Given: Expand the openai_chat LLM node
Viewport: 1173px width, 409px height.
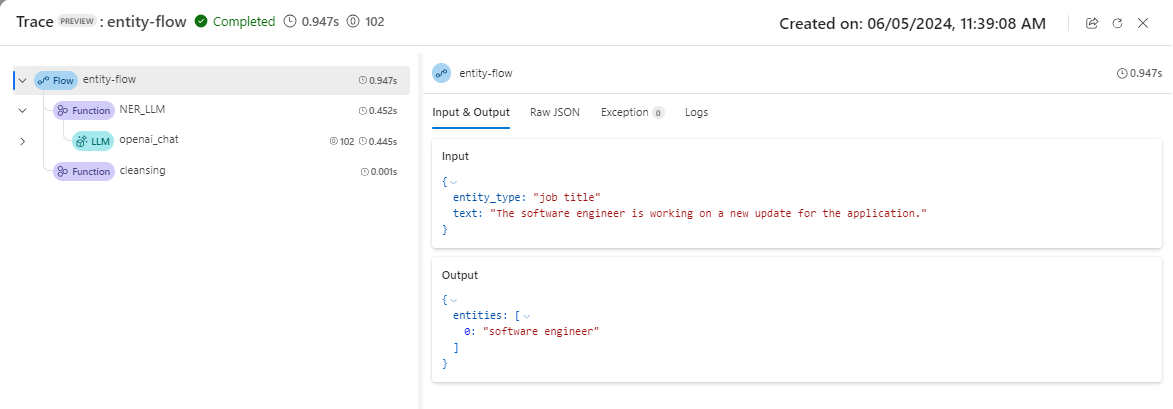Looking at the screenshot, I should pos(22,141).
